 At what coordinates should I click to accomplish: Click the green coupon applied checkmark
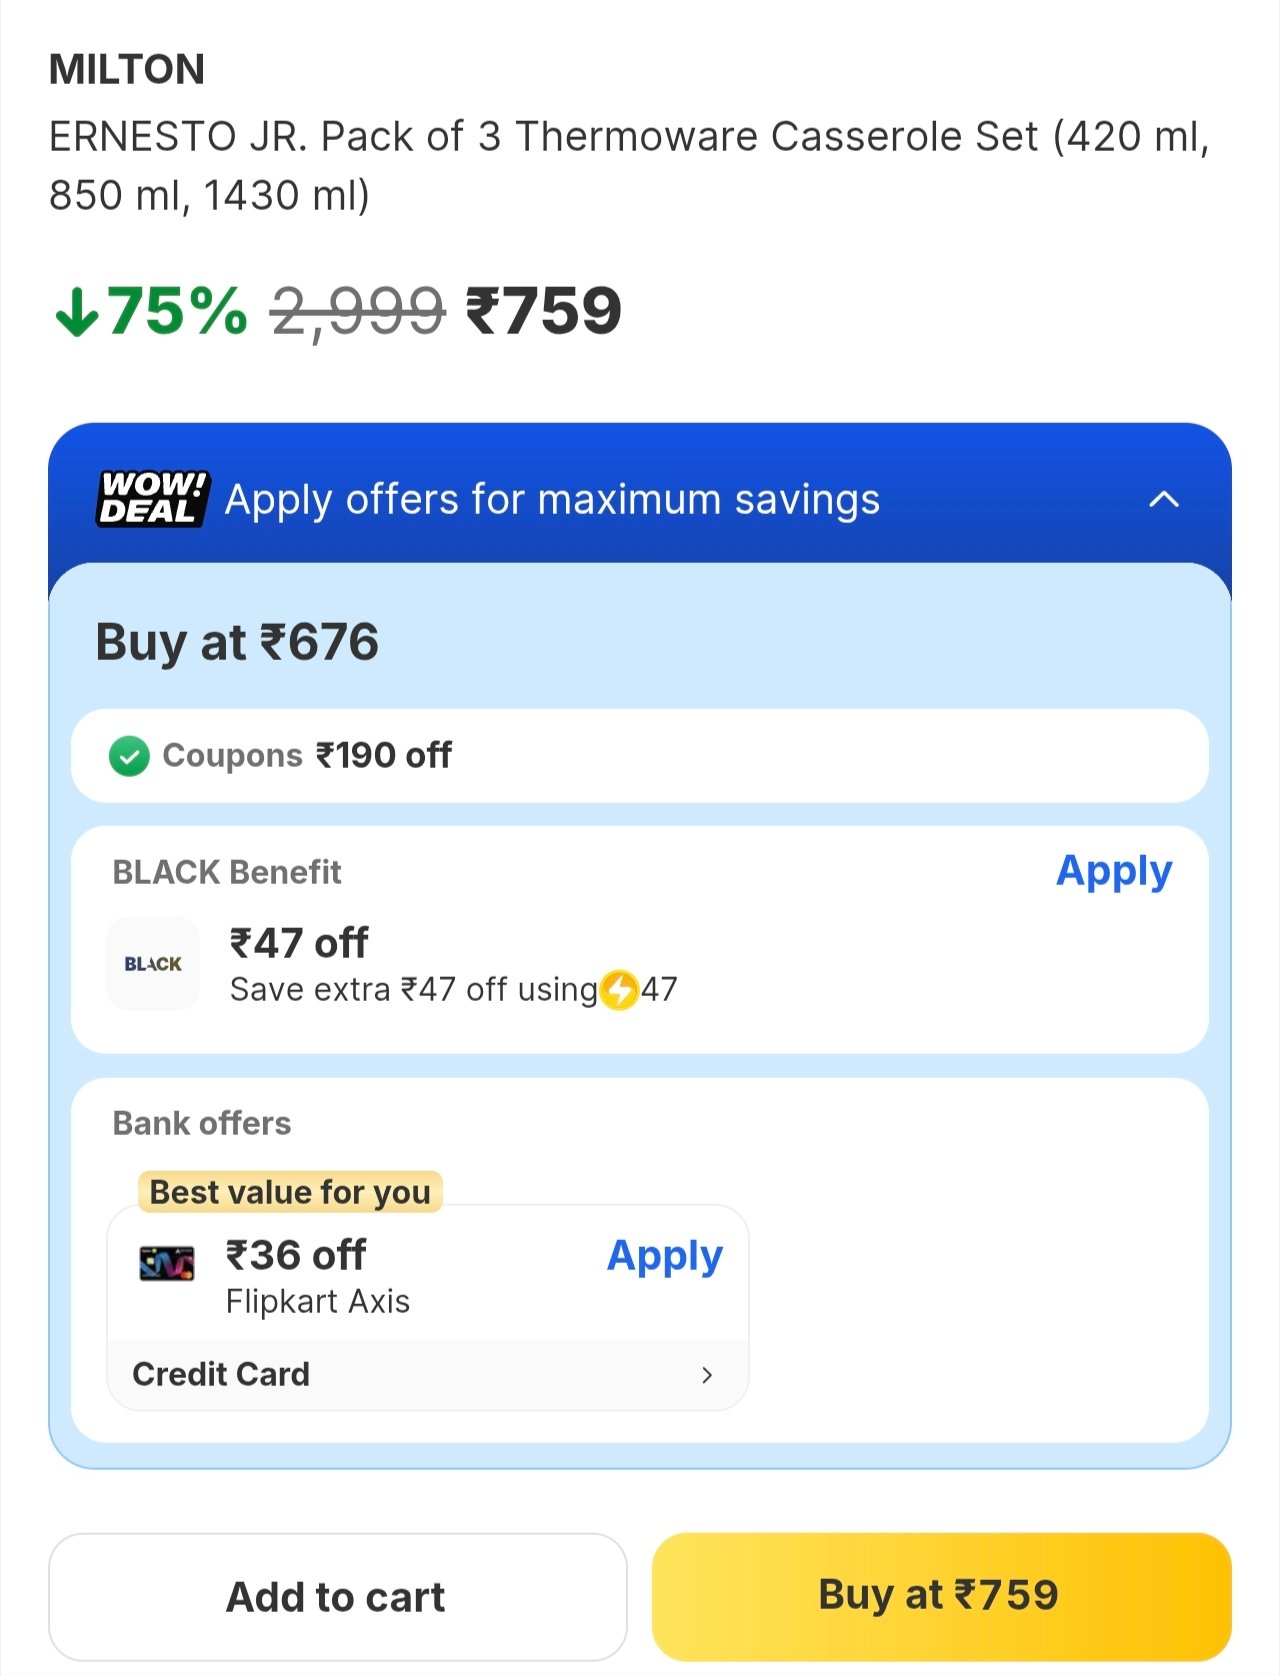pyautogui.click(x=129, y=756)
